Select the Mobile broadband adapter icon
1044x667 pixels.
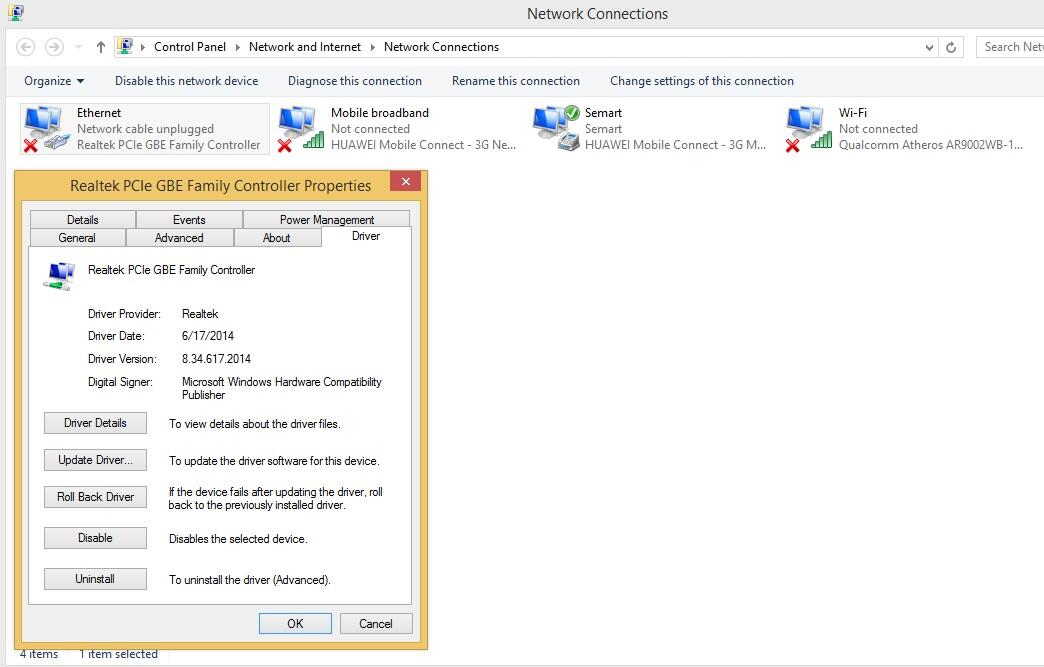tap(300, 128)
